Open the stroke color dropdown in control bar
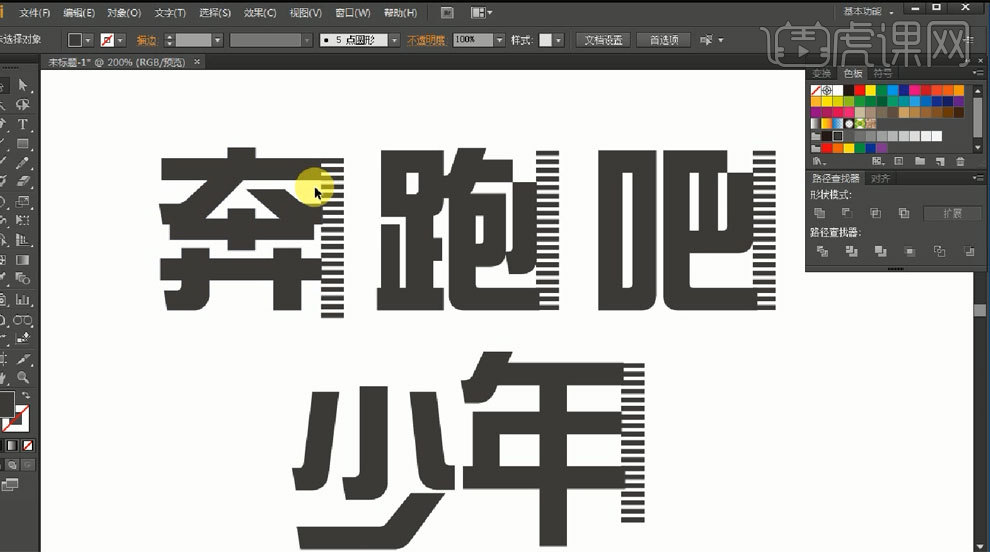This screenshot has height=552, width=990. [121, 40]
